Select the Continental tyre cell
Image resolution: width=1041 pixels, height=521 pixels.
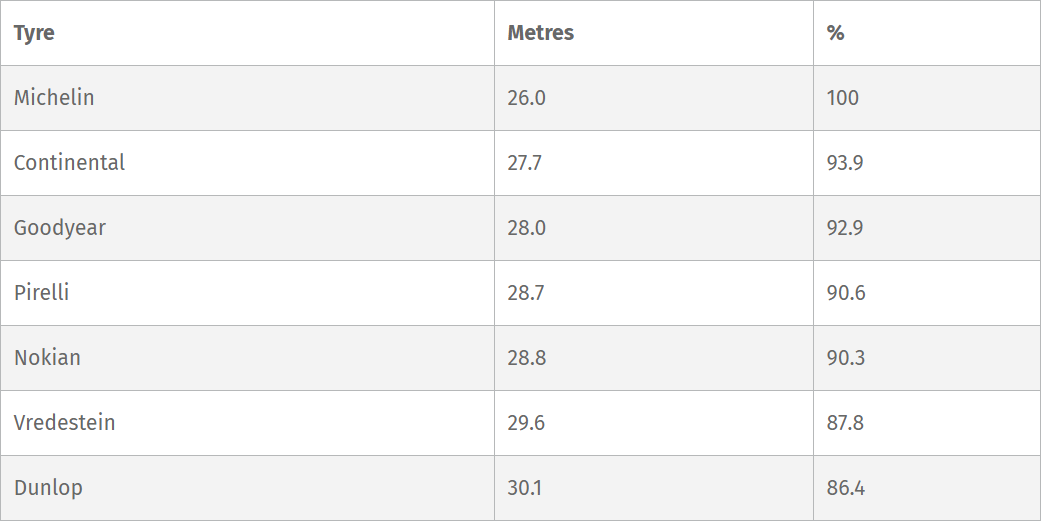coord(69,163)
